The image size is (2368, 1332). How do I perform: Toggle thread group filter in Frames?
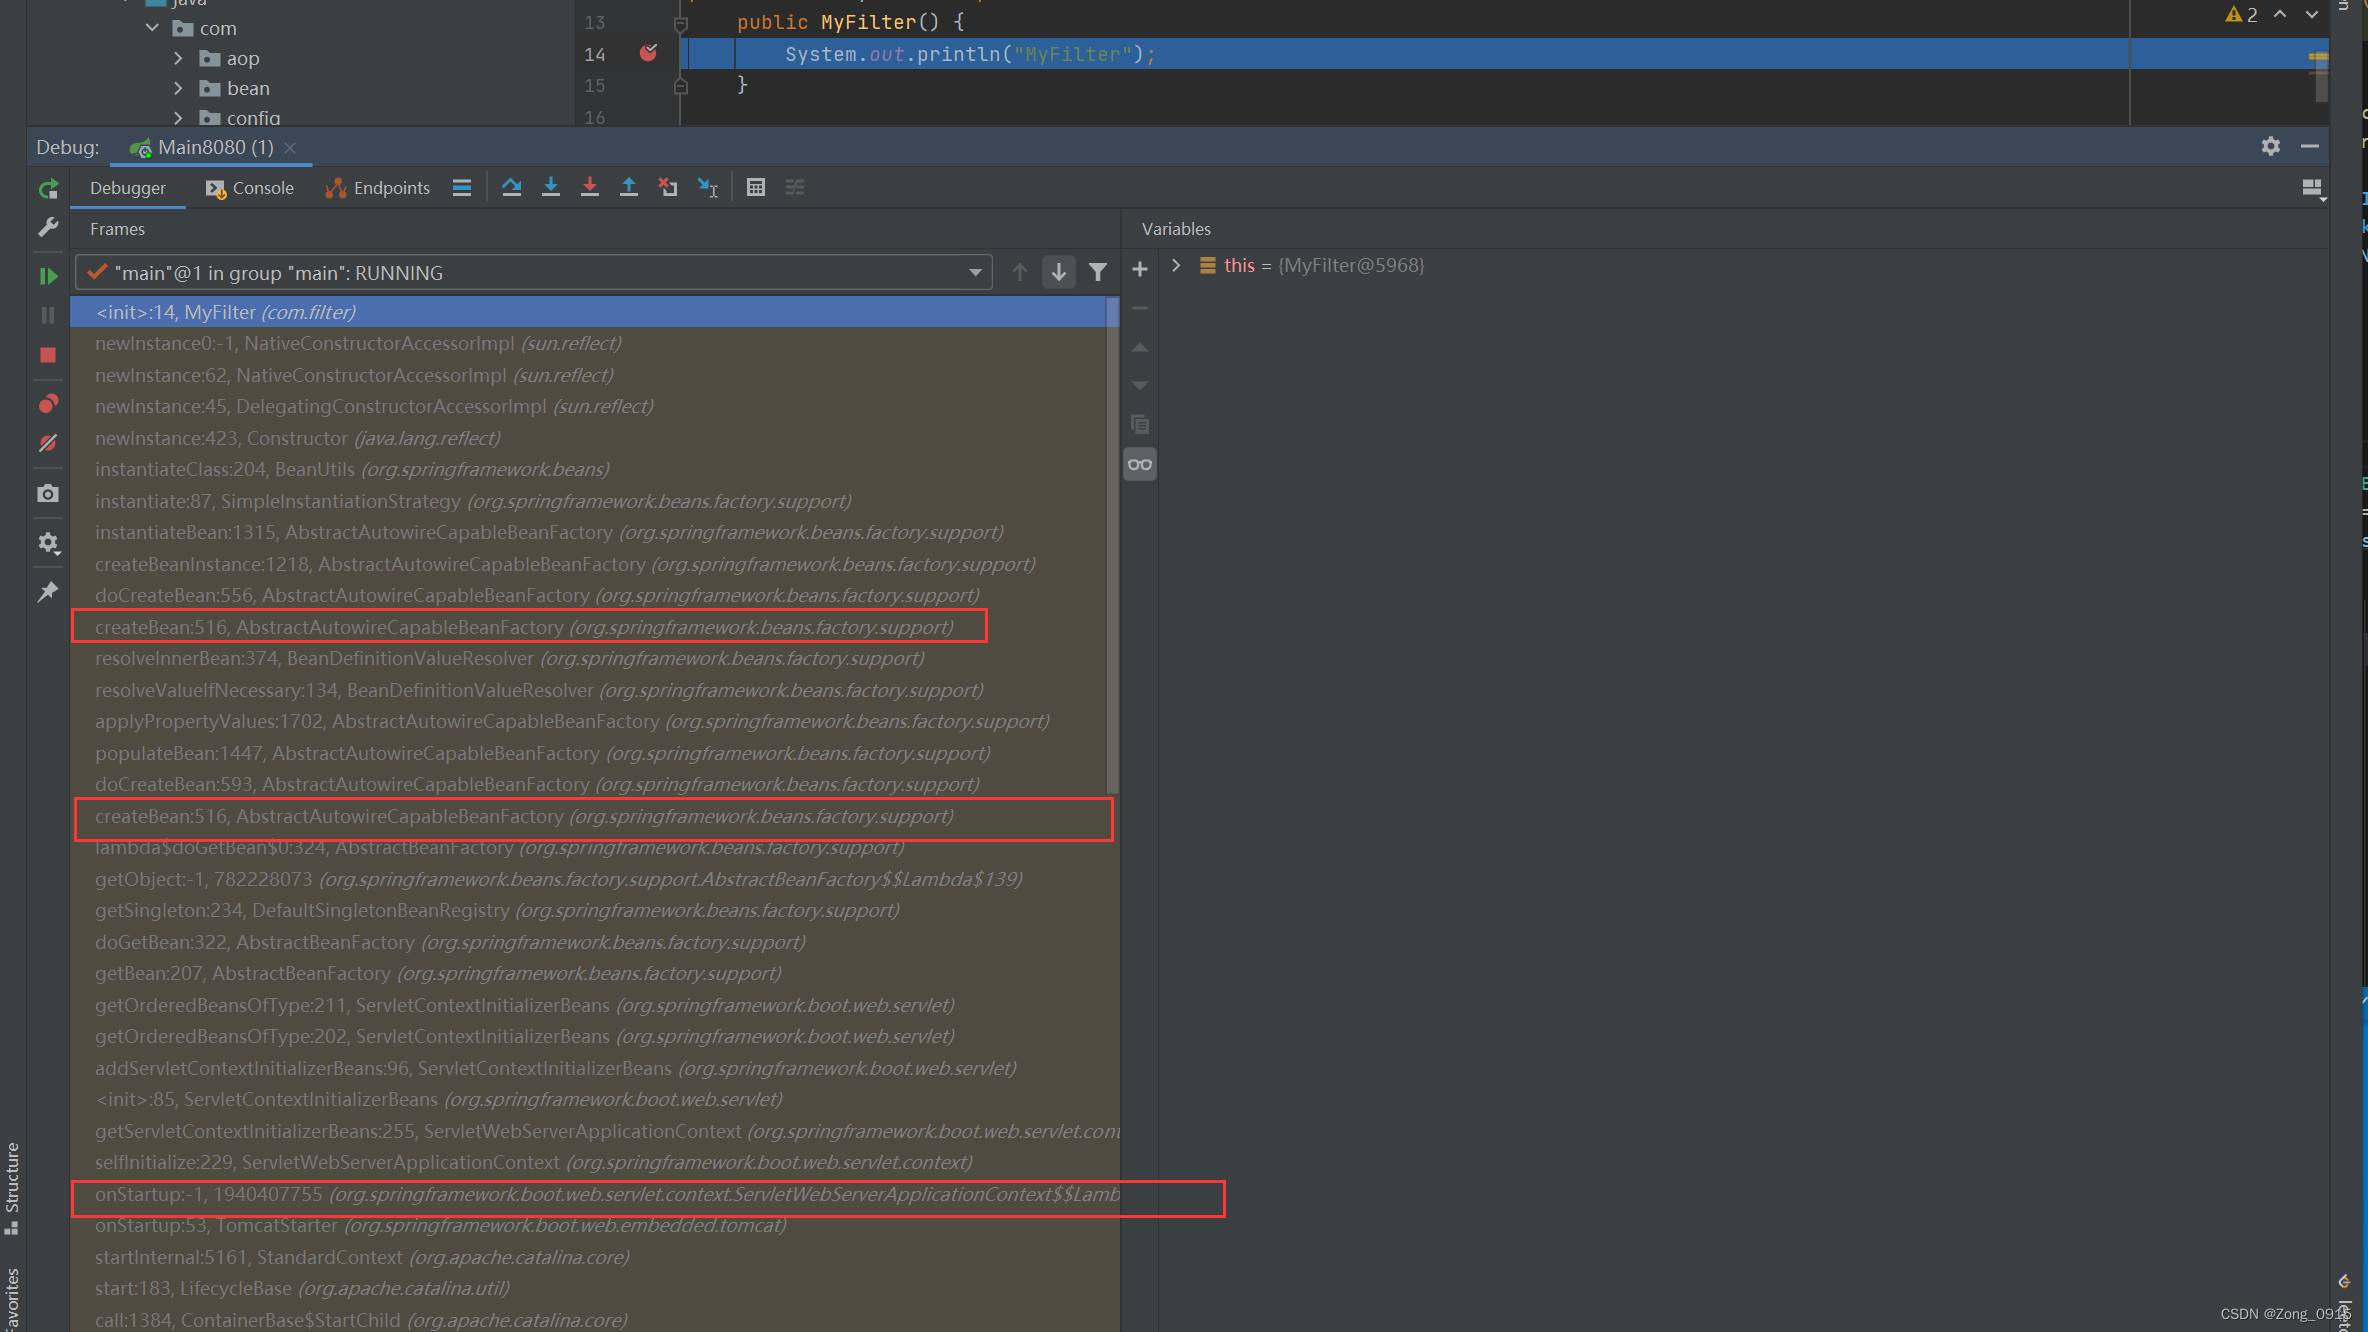pos(1098,273)
